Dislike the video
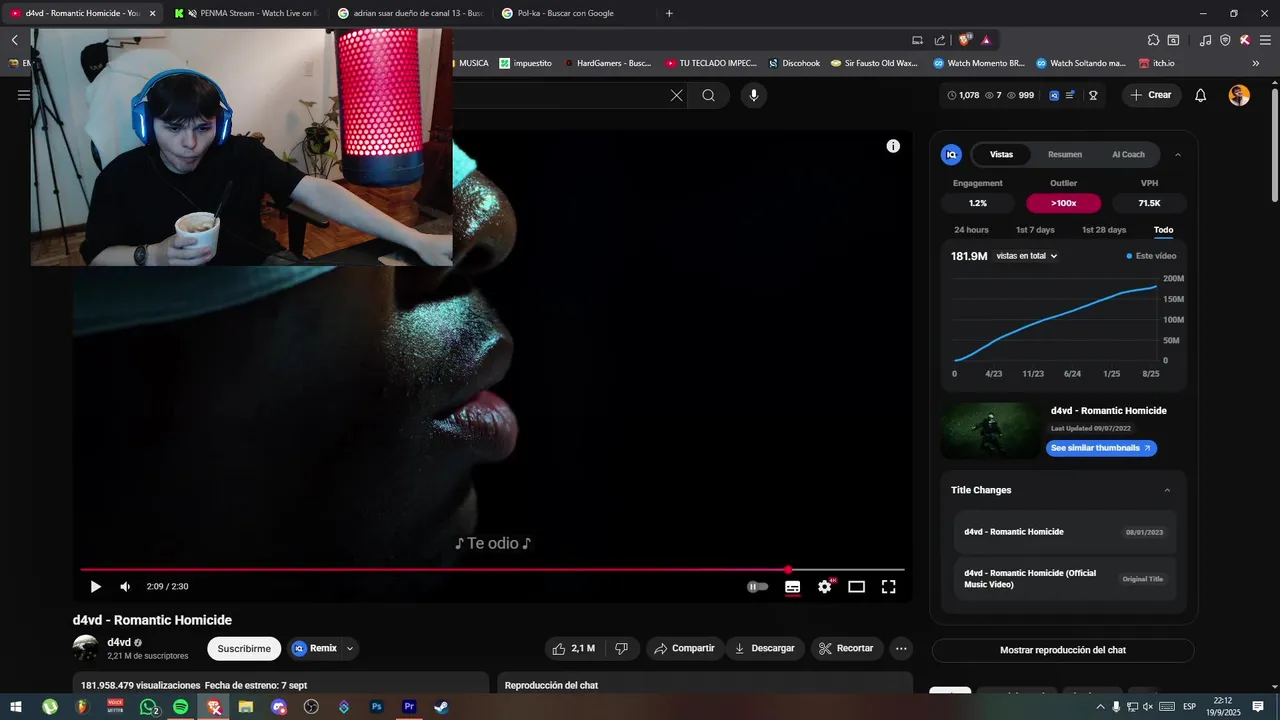This screenshot has height=720, width=1280. click(621, 648)
